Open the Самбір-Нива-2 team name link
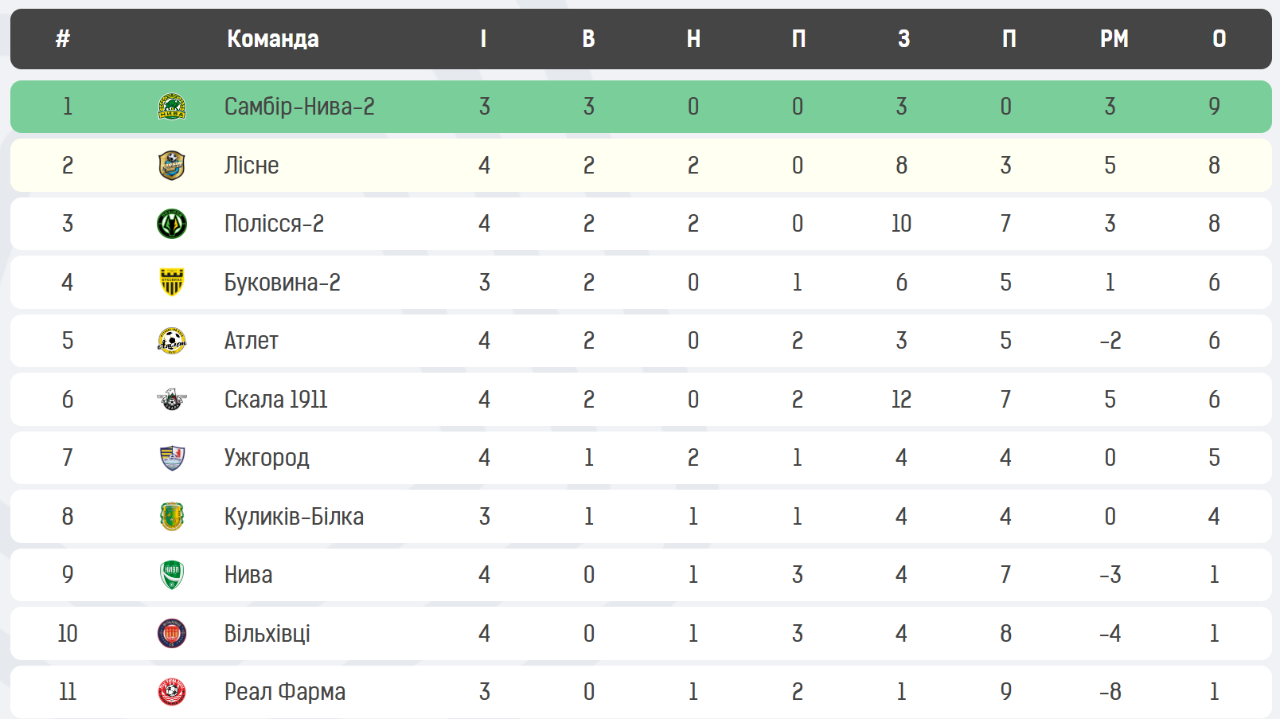Screen dimensions: 1280x719 tap(299, 107)
